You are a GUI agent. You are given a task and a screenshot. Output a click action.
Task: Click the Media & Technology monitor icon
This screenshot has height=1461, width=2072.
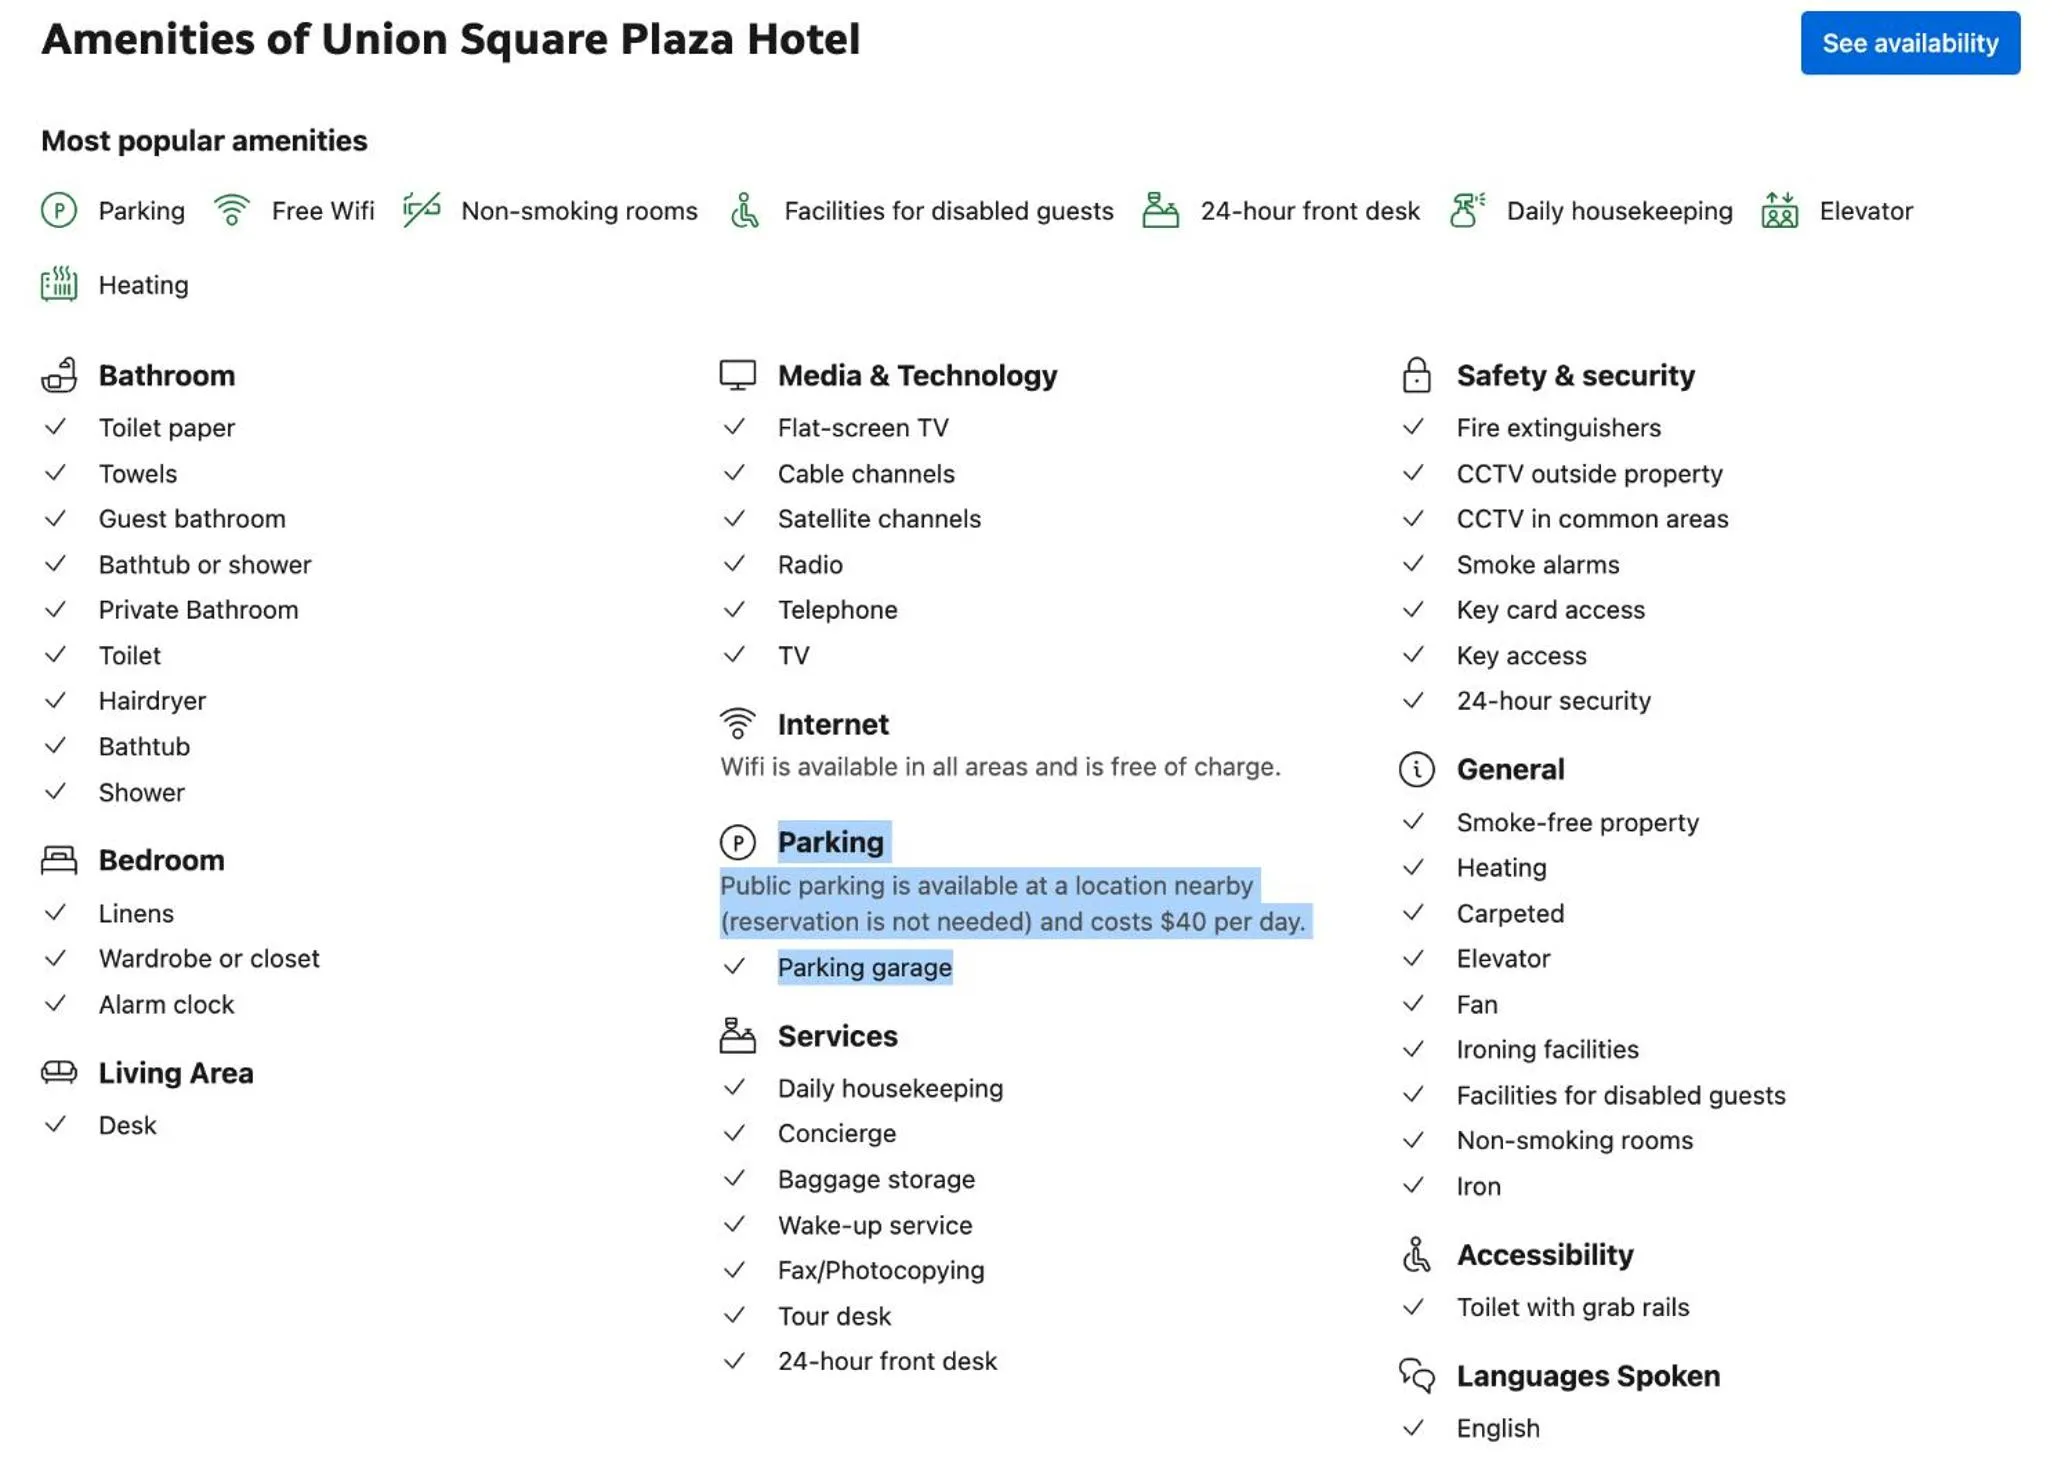tap(736, 374)
